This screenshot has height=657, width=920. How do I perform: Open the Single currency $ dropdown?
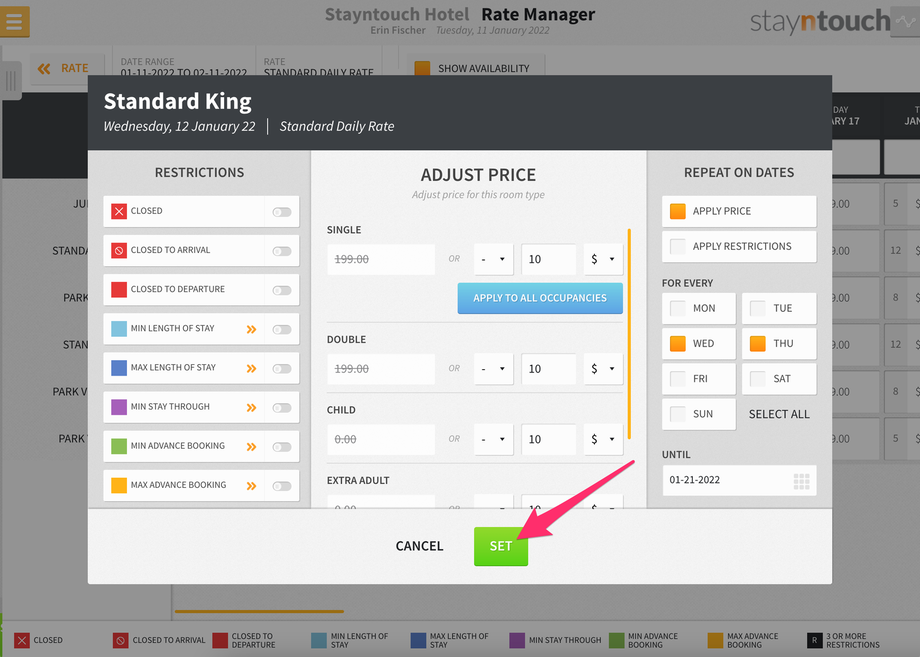click(603, 259)
